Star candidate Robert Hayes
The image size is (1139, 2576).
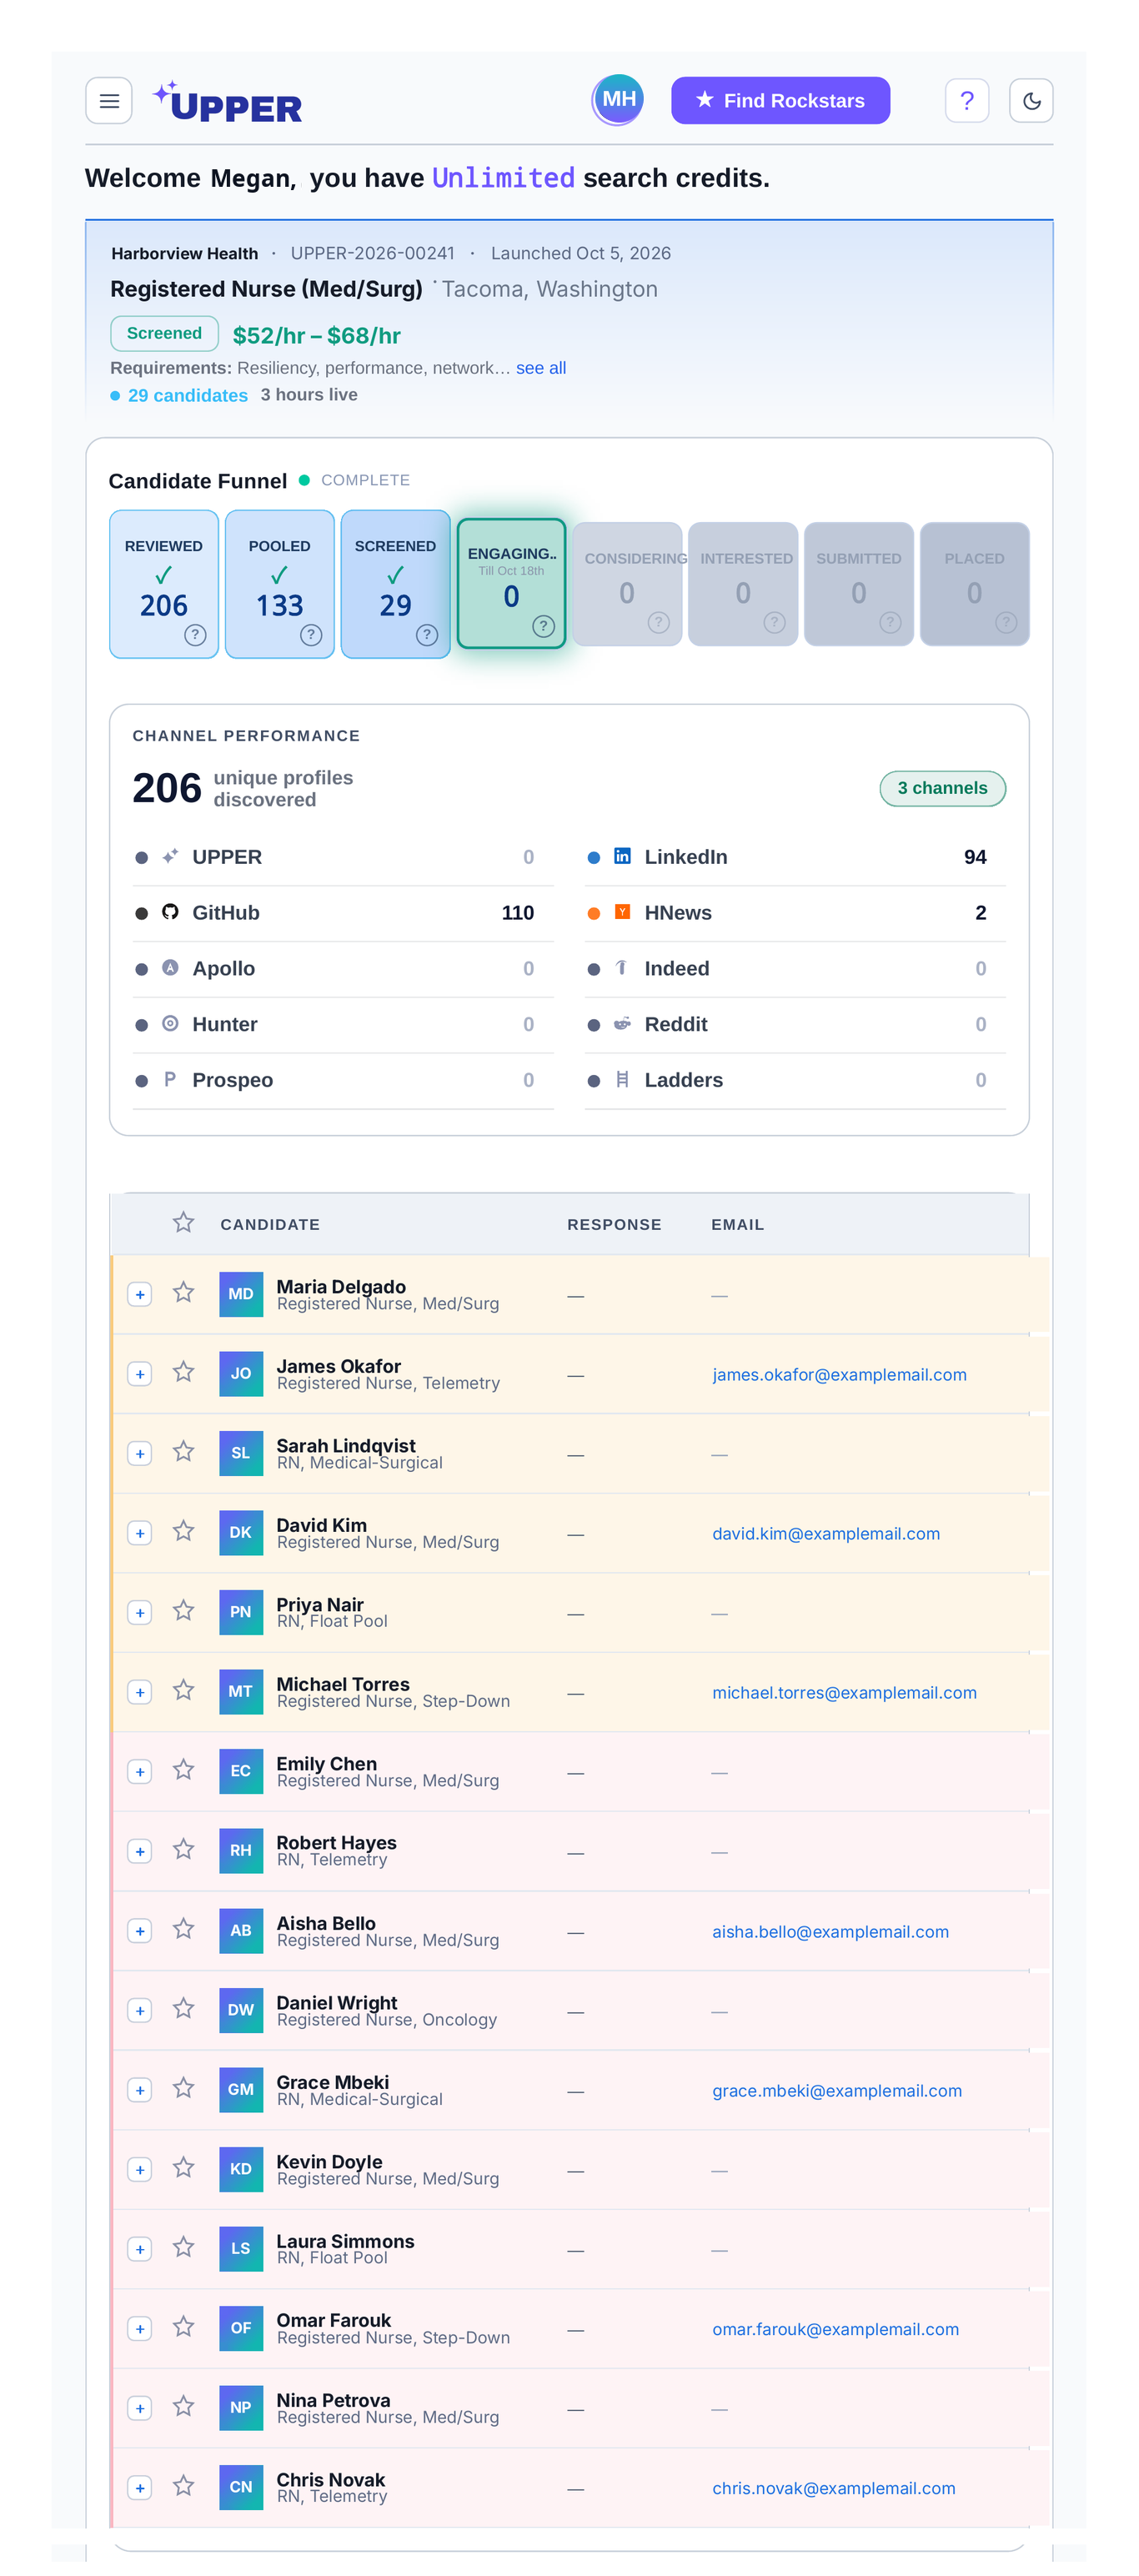[183, 1850]
